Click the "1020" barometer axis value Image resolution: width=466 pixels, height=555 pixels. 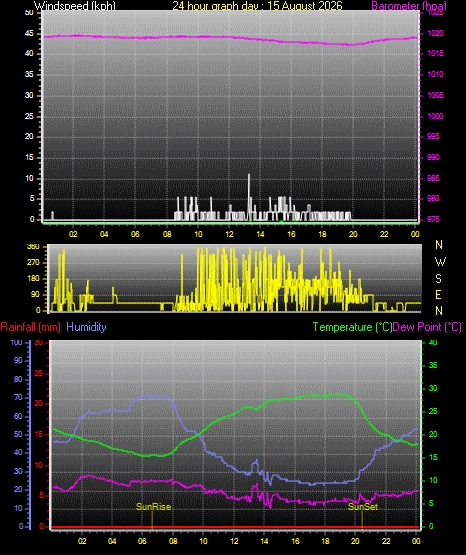click(x=436, y=33)
